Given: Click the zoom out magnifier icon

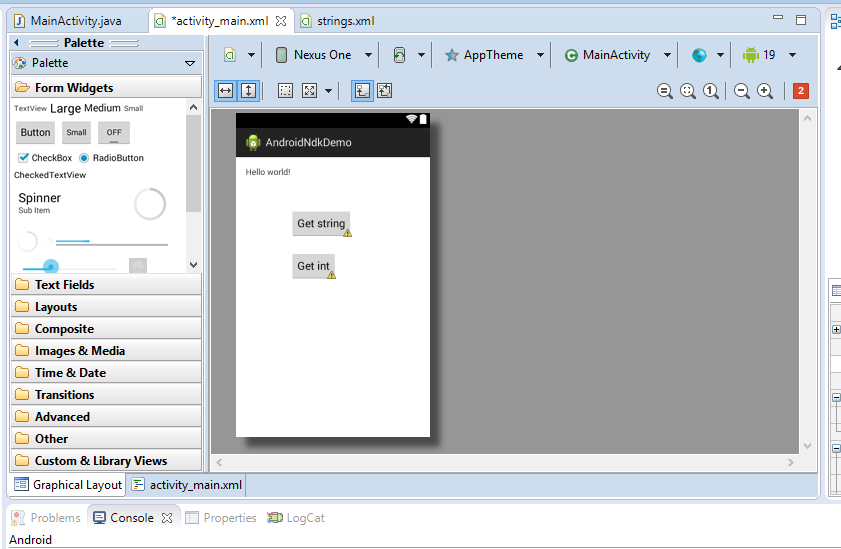Looking at the screenshot, I should point(742,91).
